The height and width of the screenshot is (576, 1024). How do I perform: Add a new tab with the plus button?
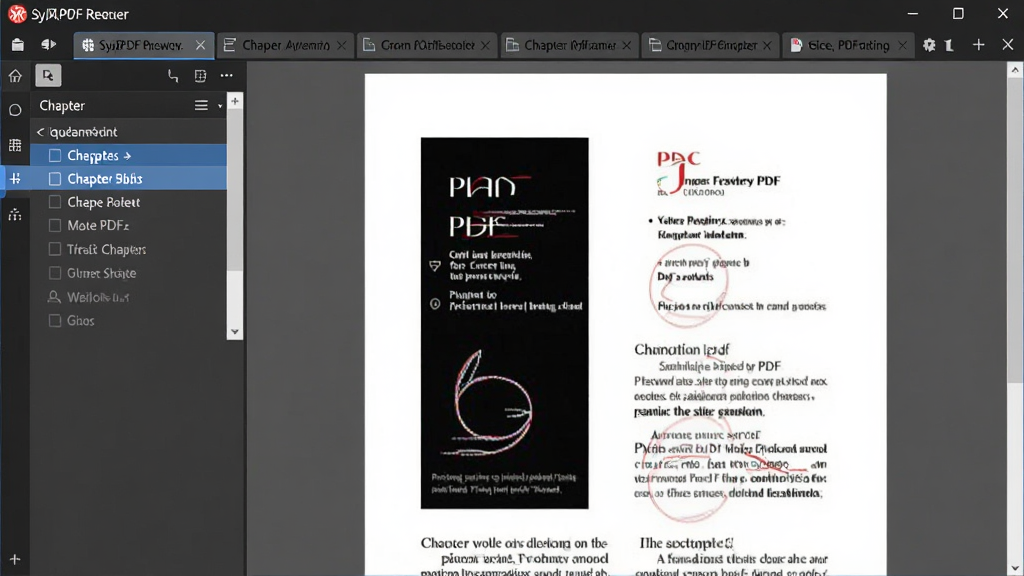coord(978,44)
